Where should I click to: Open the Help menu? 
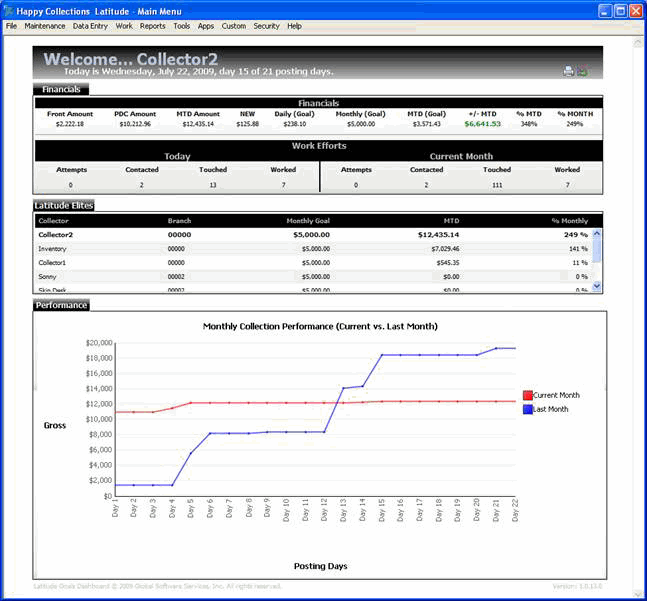(x=294, y=26)
